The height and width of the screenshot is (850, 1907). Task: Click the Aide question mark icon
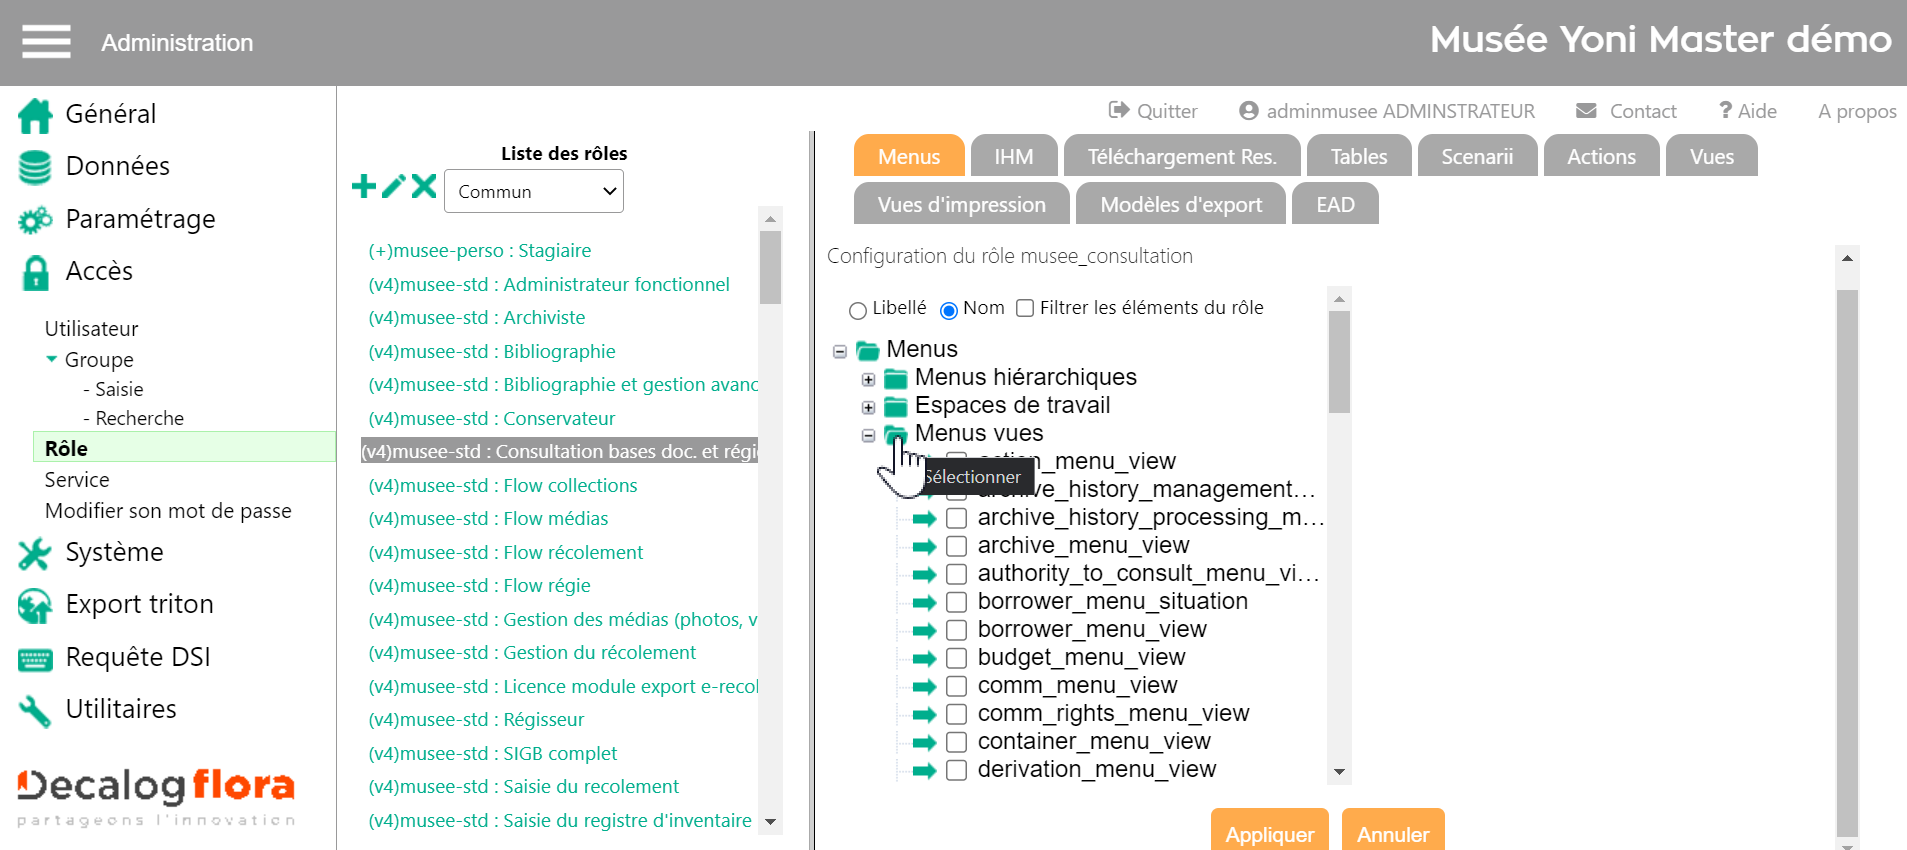coord(1725,110)
